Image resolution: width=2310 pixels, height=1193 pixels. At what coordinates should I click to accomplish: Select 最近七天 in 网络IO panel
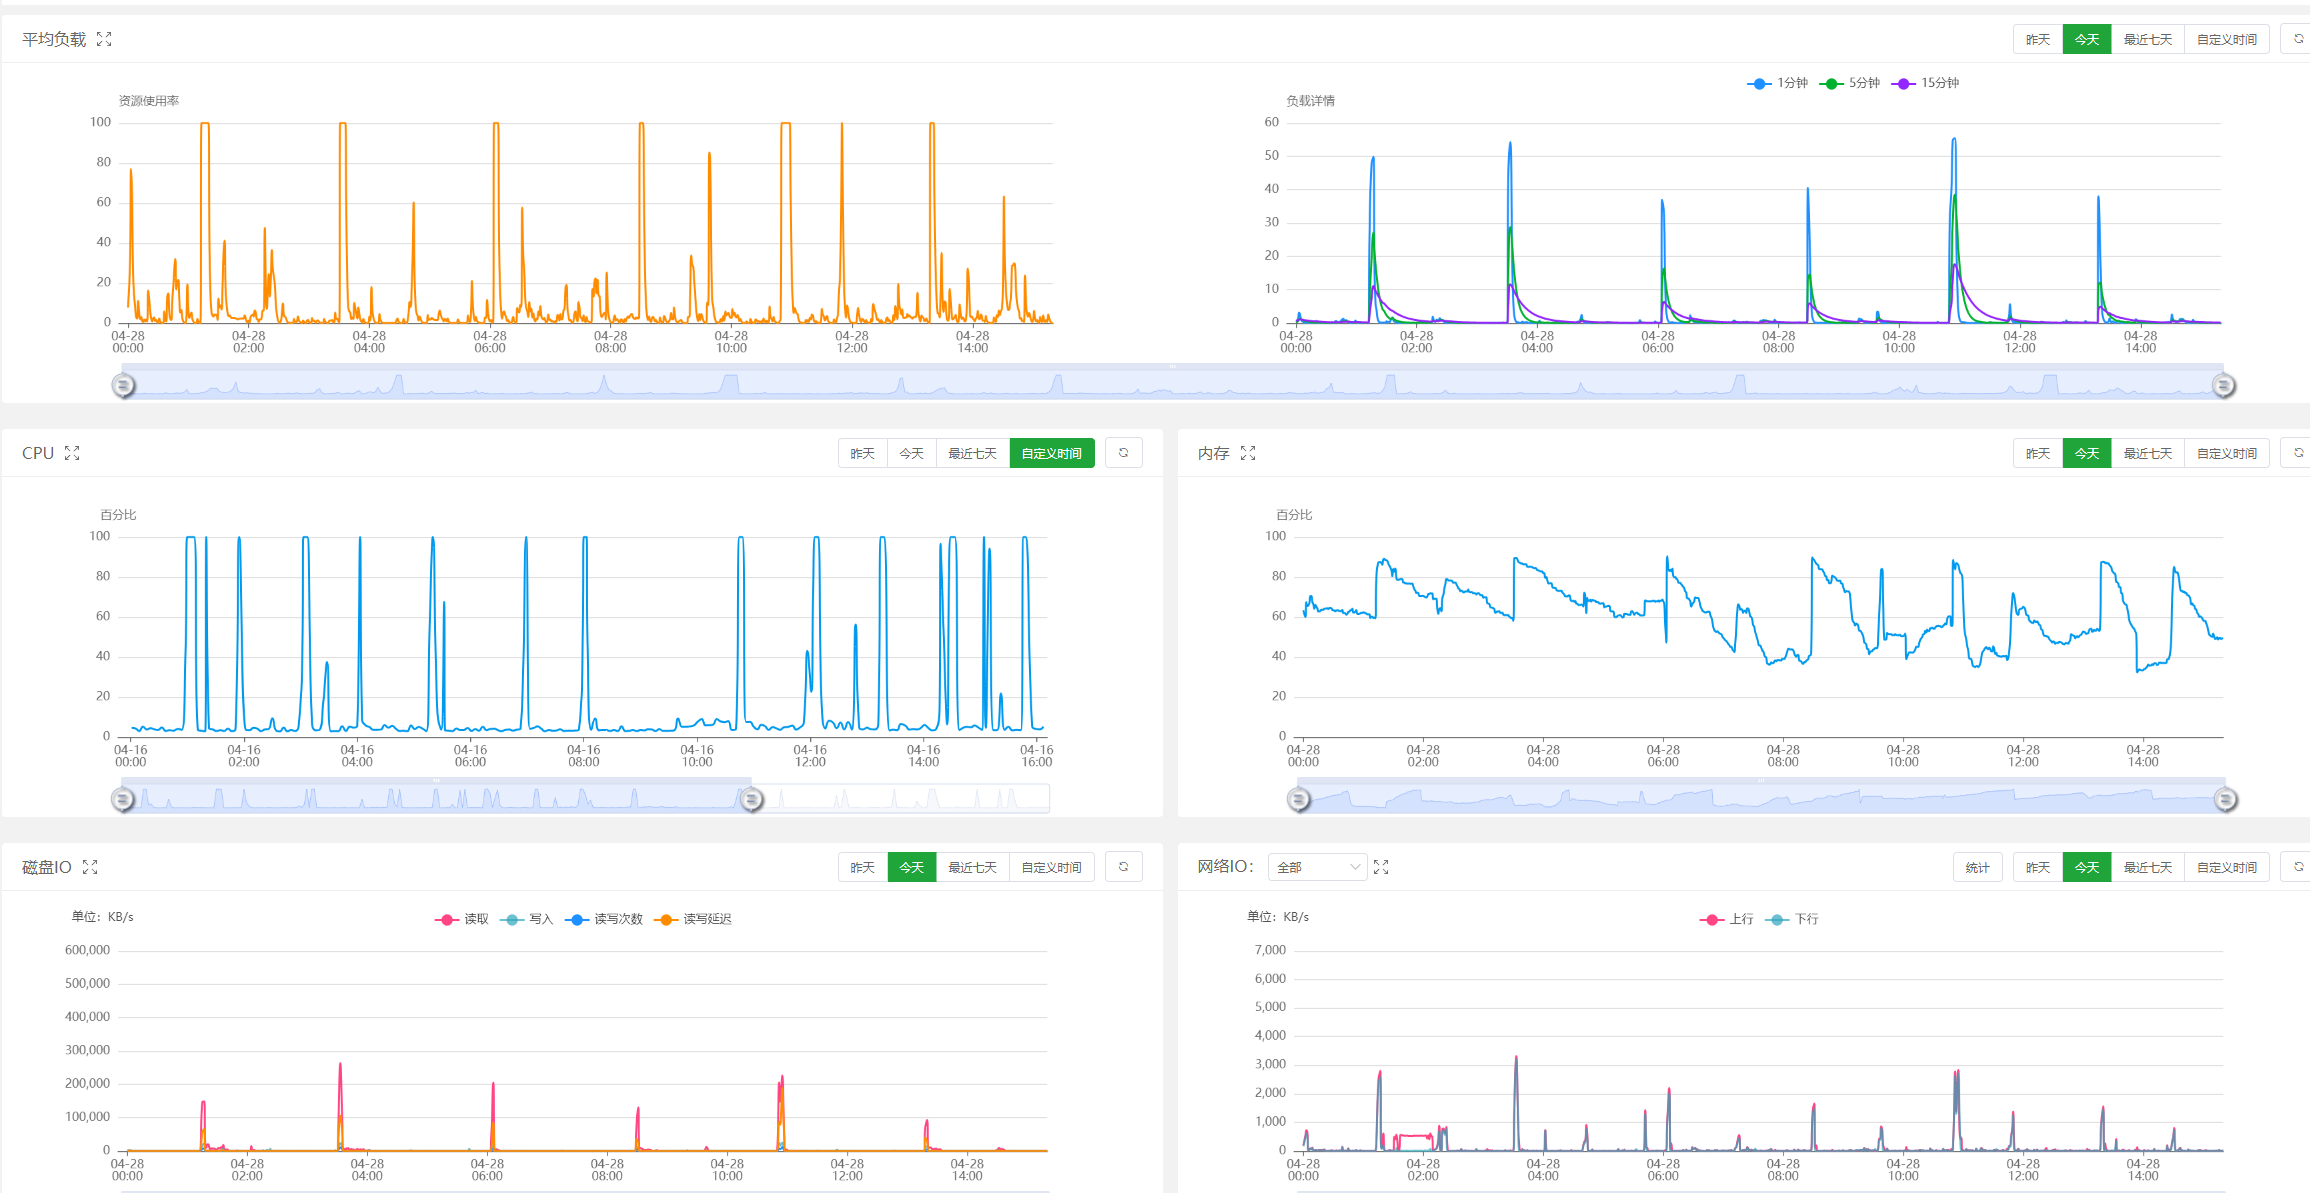2148,867
